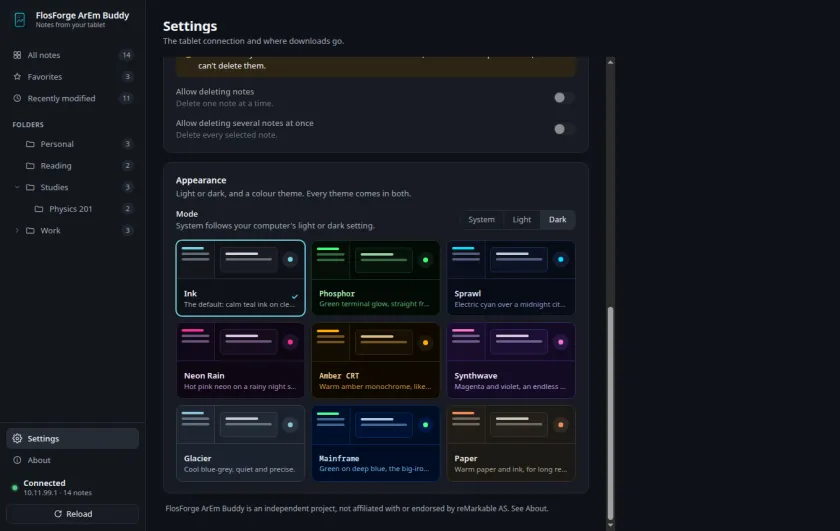The width and height of the screenshot is (840, 531).
Task: Choose the Synthwave colour theme
Action: (x=511, y=361)
